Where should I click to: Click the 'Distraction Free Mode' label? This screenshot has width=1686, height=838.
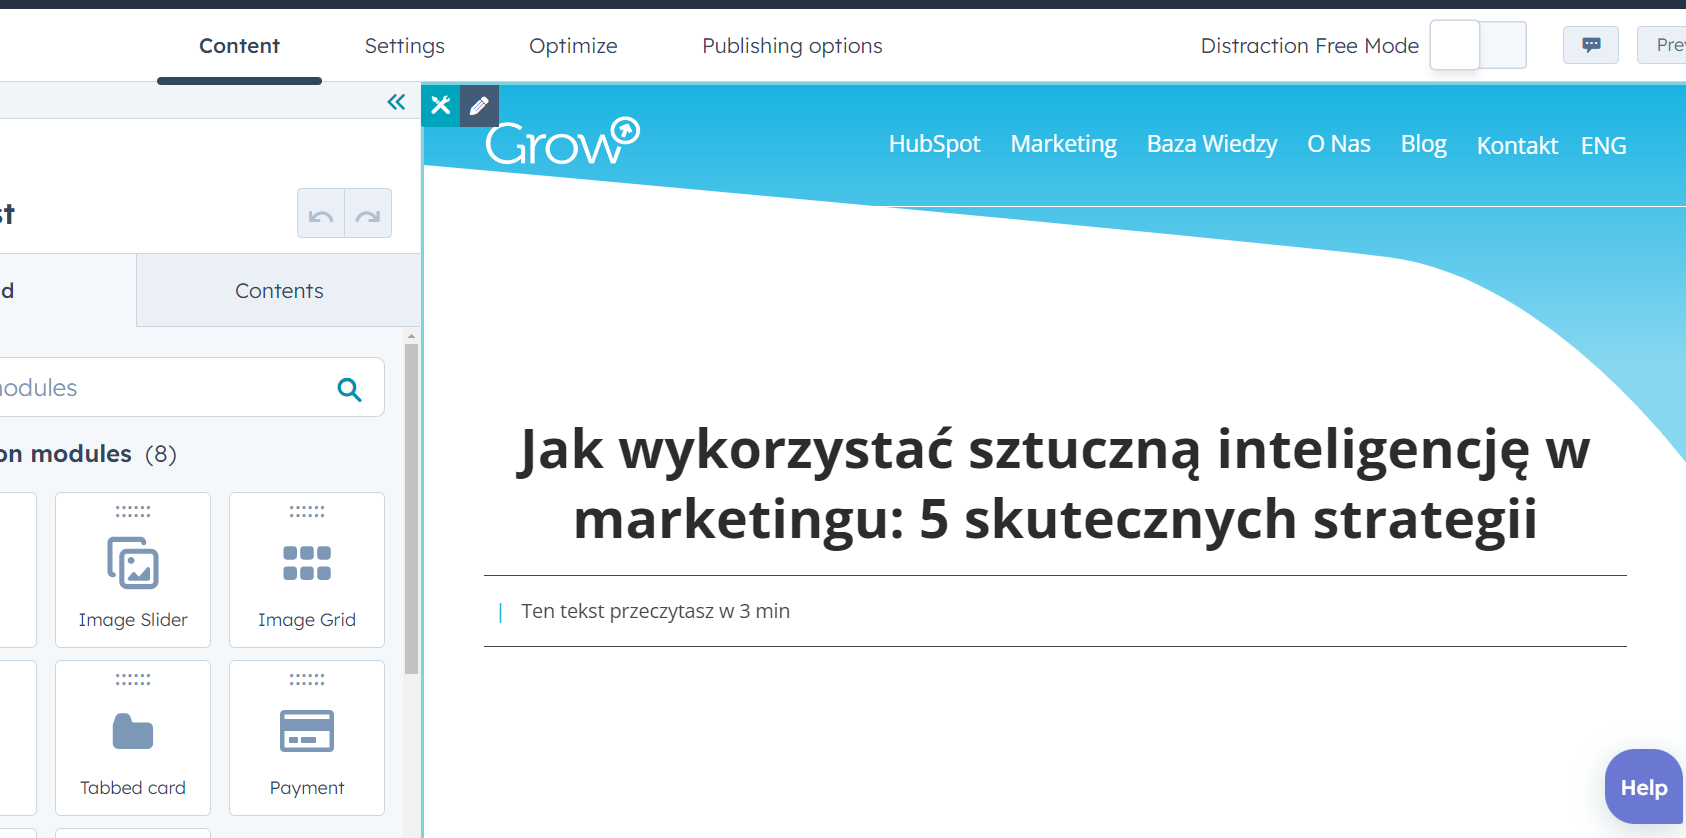(1309, 46)
